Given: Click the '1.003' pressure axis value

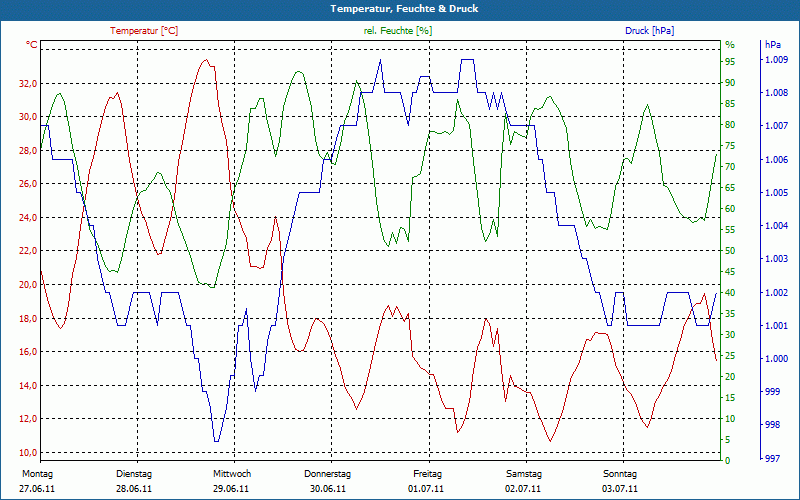Looking at the screenshot, I should pos(778,259).
